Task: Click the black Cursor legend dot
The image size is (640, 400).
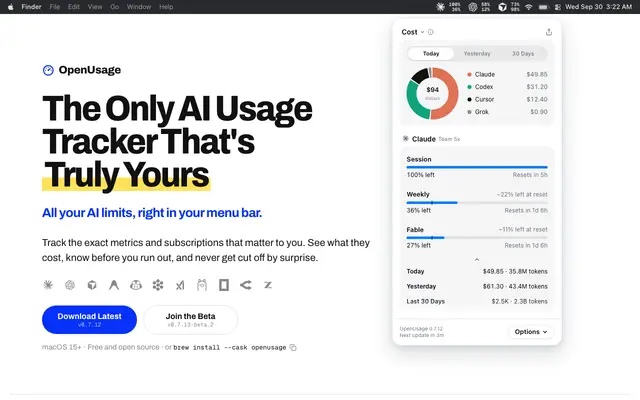Action: pyautogui.click(x=469, y=99)
